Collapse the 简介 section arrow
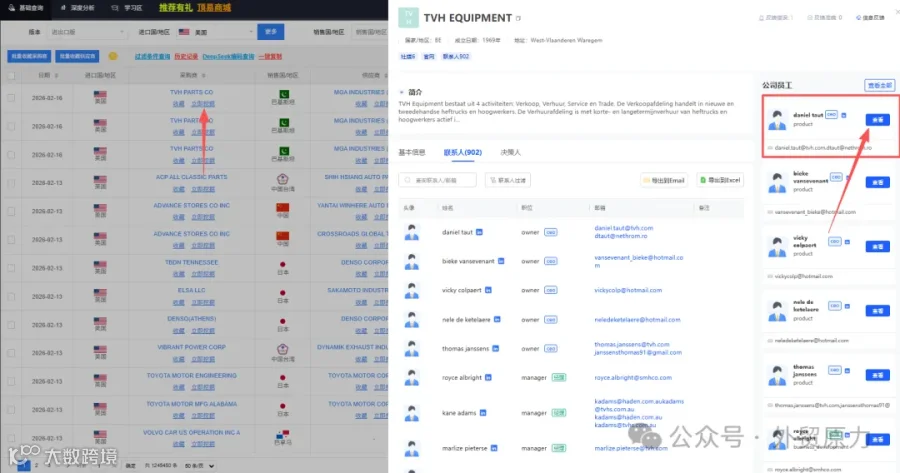 [x=401, y=92]
